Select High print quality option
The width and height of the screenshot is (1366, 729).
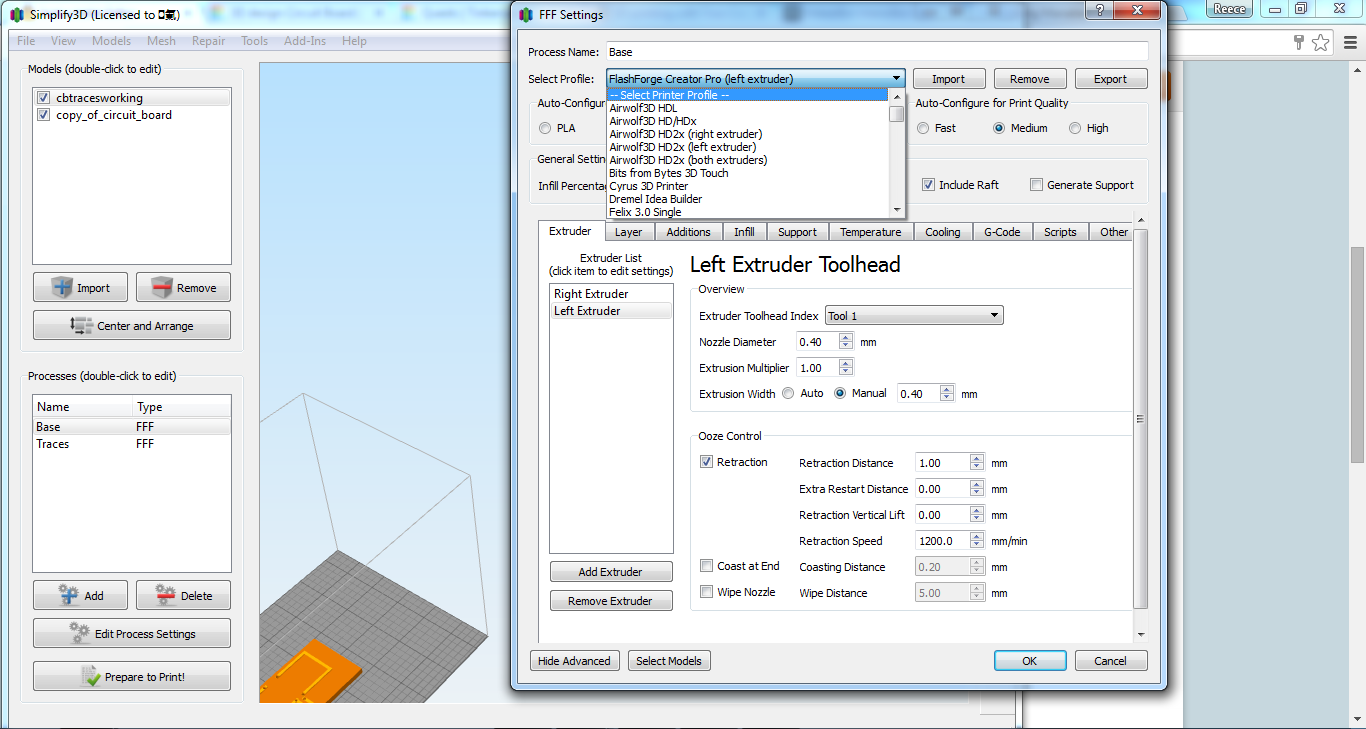coord(1075,128)
